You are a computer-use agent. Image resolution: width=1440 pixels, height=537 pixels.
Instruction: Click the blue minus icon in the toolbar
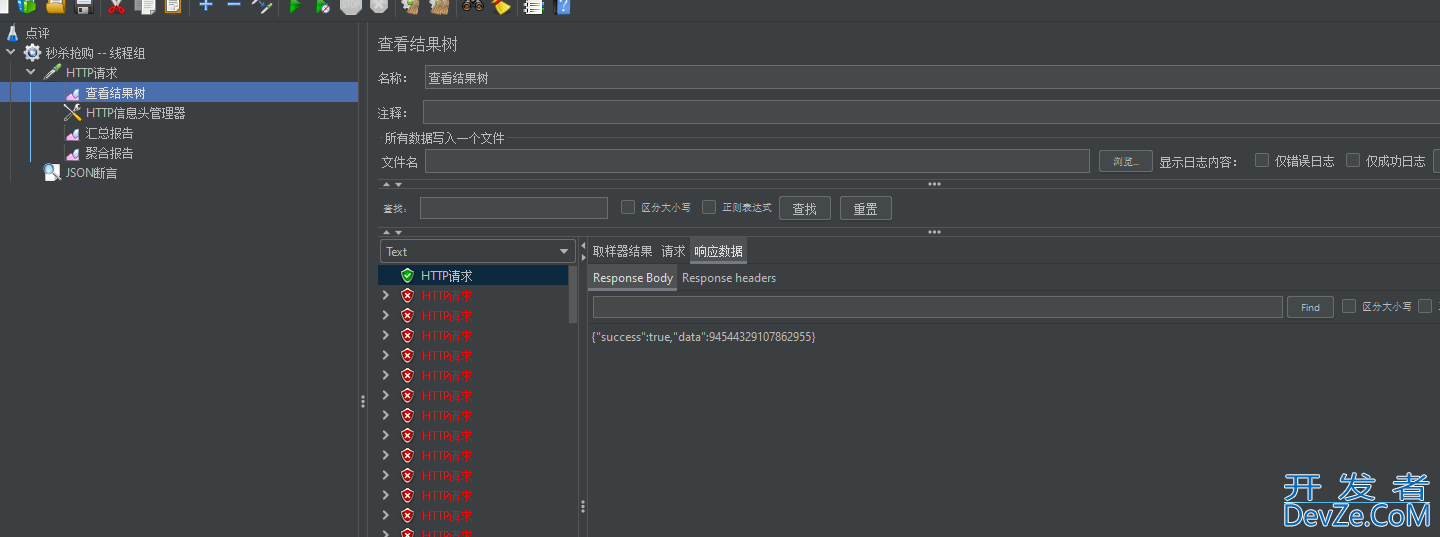[x=234, y=5]
